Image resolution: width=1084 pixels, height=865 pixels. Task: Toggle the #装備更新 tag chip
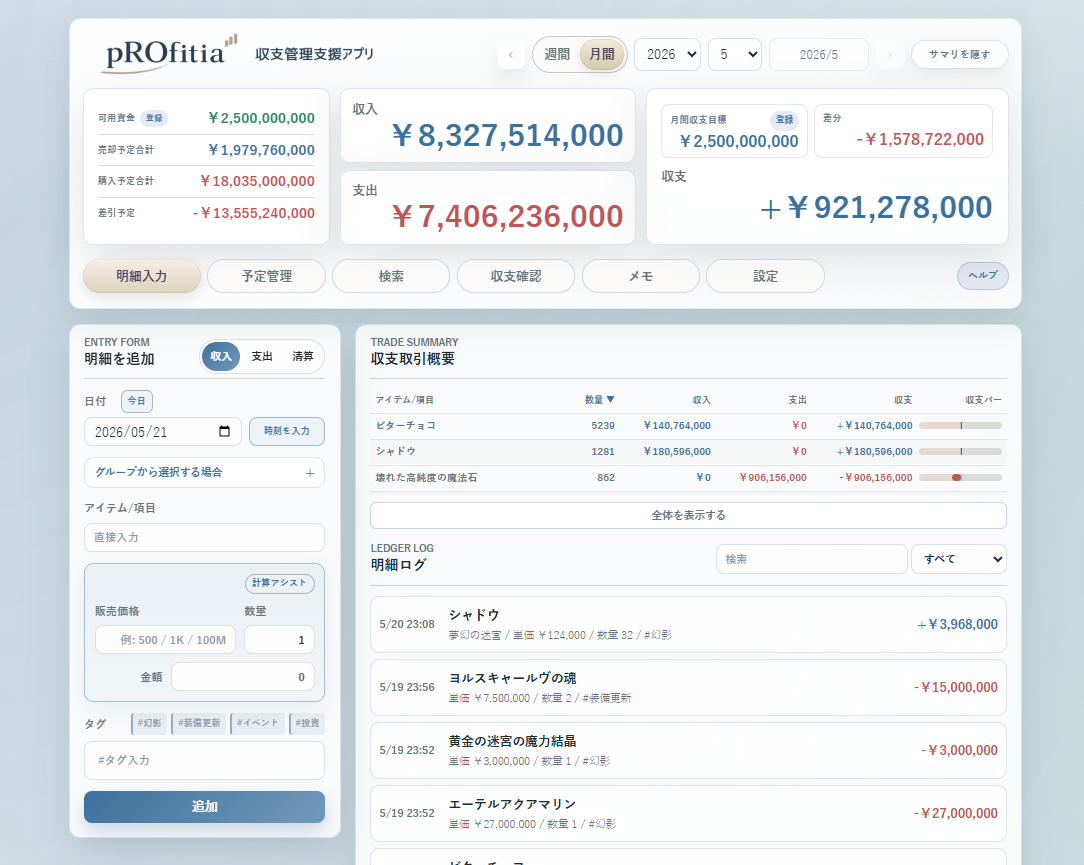[199, 723]
